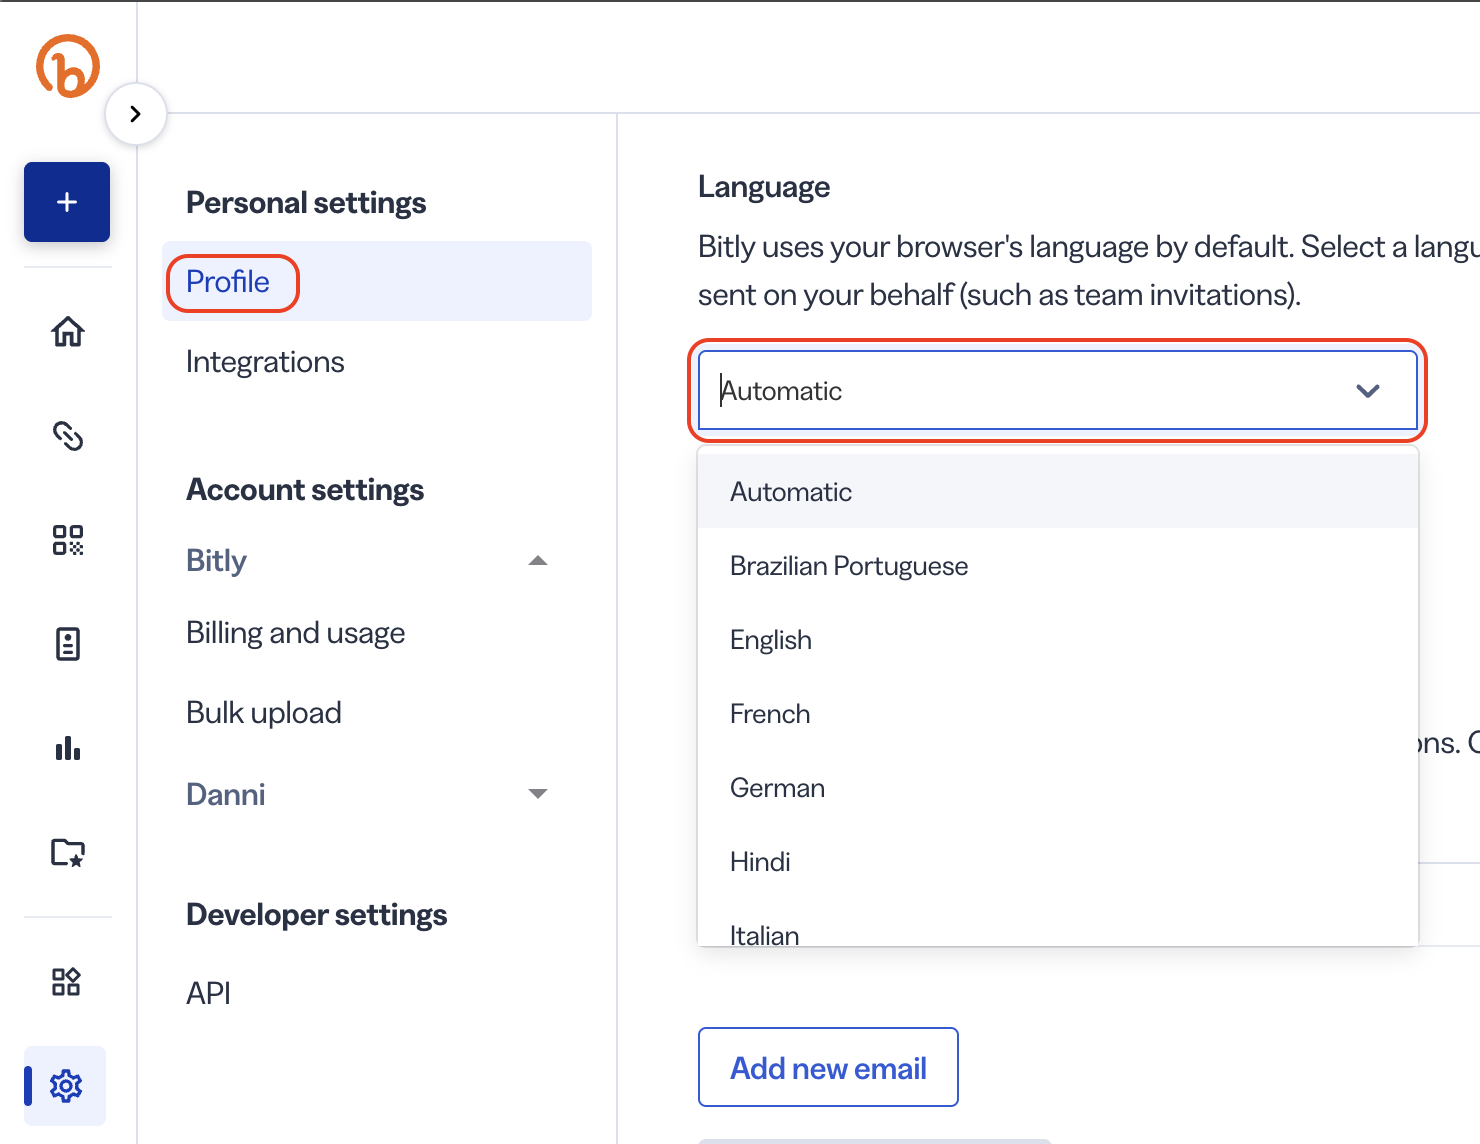Open the QR Codes icon

68,540
